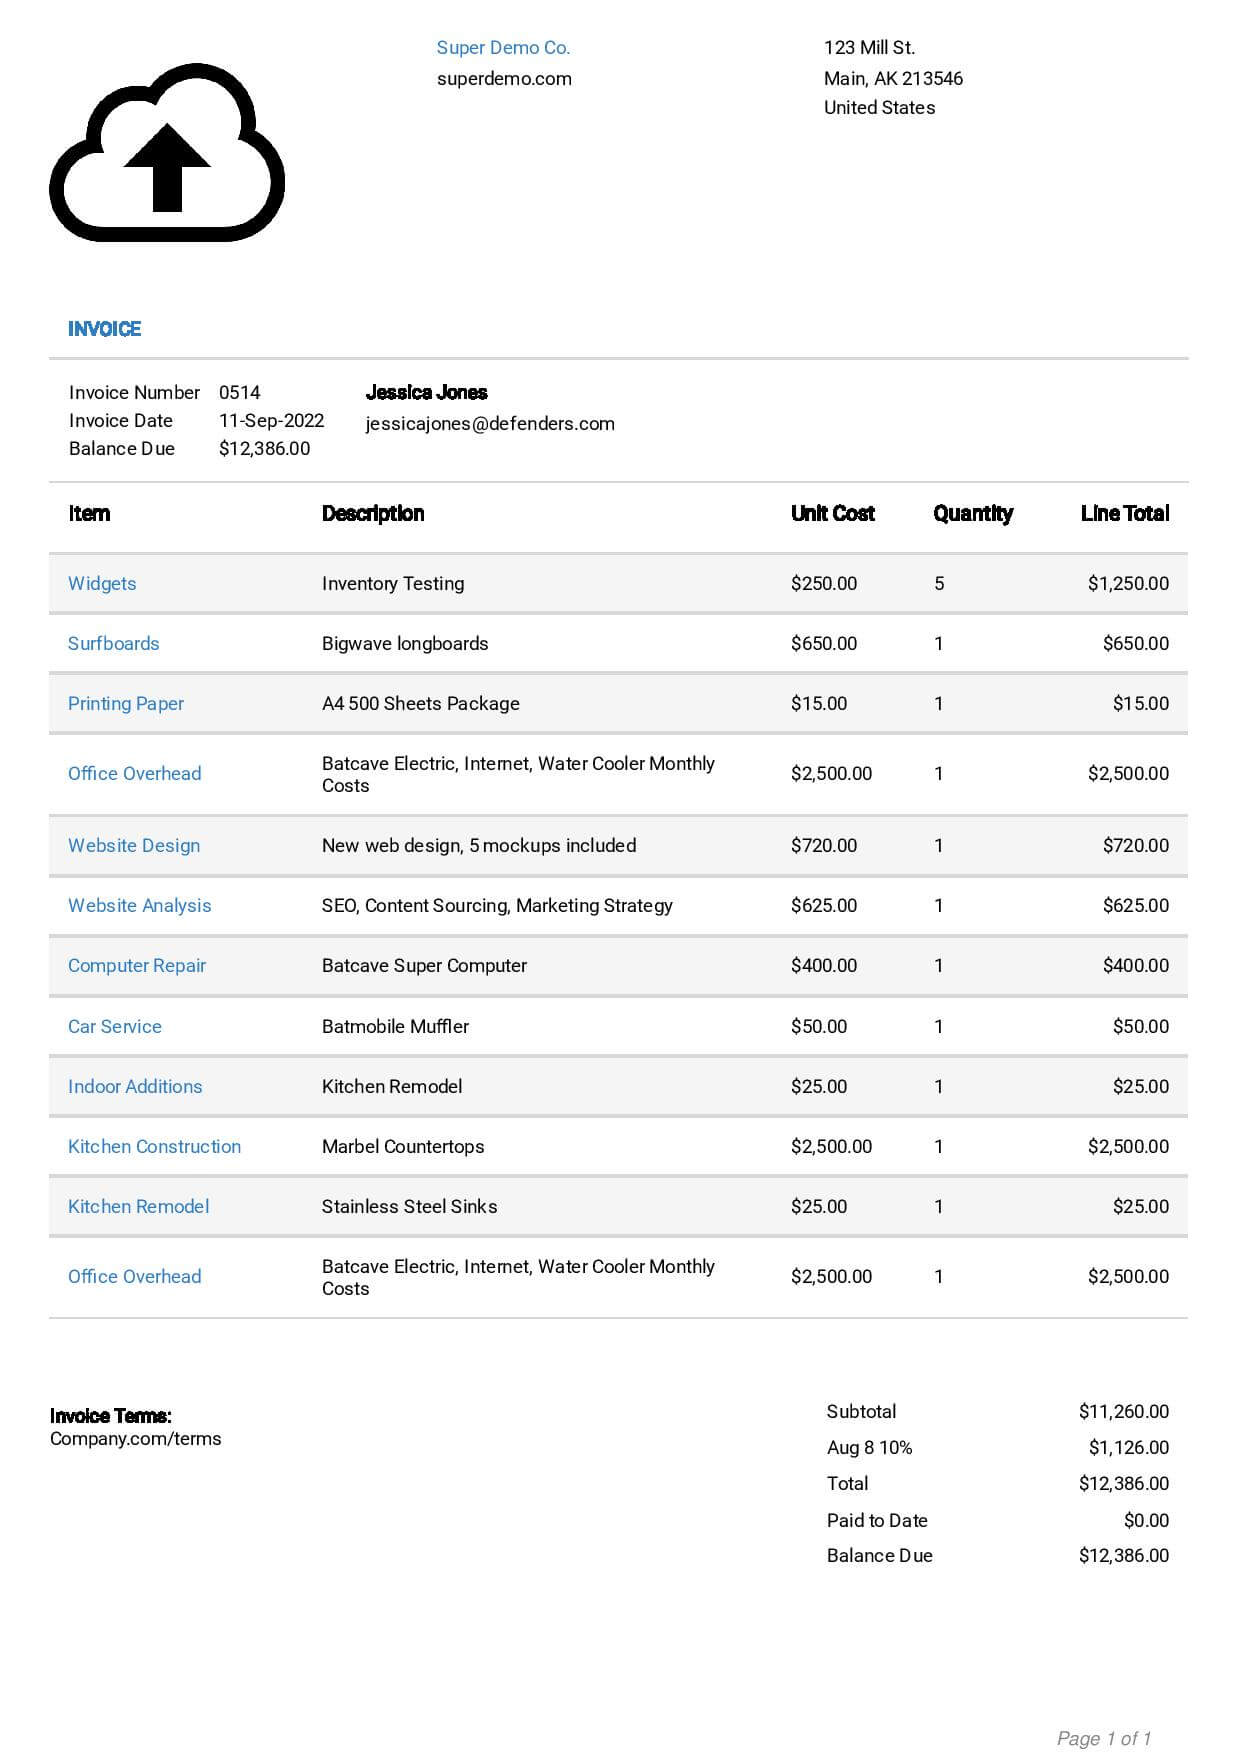Open the Surfboards item link

(113, 643)
